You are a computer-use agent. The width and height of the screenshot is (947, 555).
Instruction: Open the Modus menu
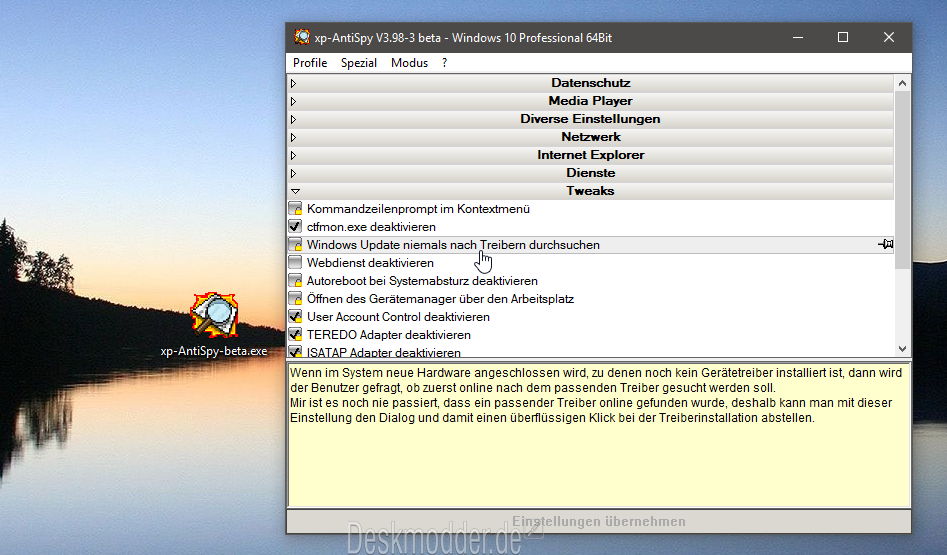(x=409, y=63)
